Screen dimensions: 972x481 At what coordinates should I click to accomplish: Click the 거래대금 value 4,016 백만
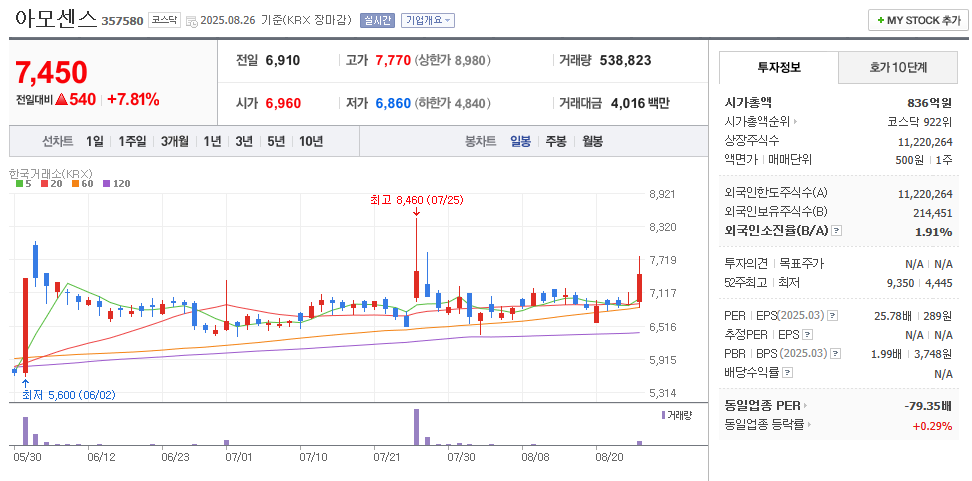(x=640, y=103)
